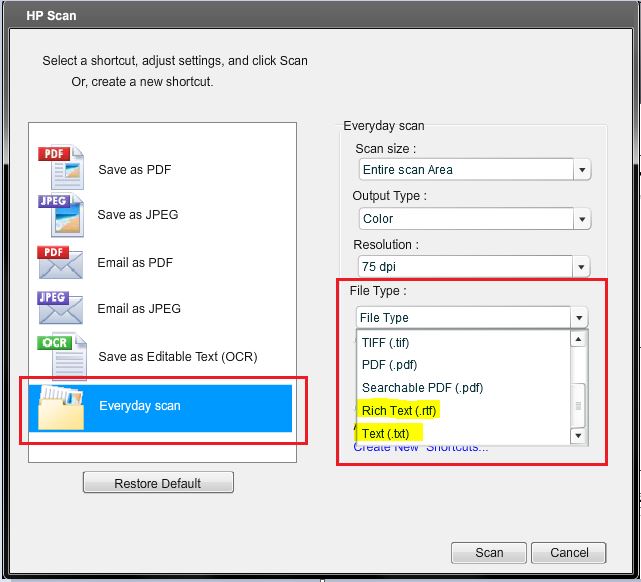Choose Rich Text (.rtf) option

[x=399, y=410]
